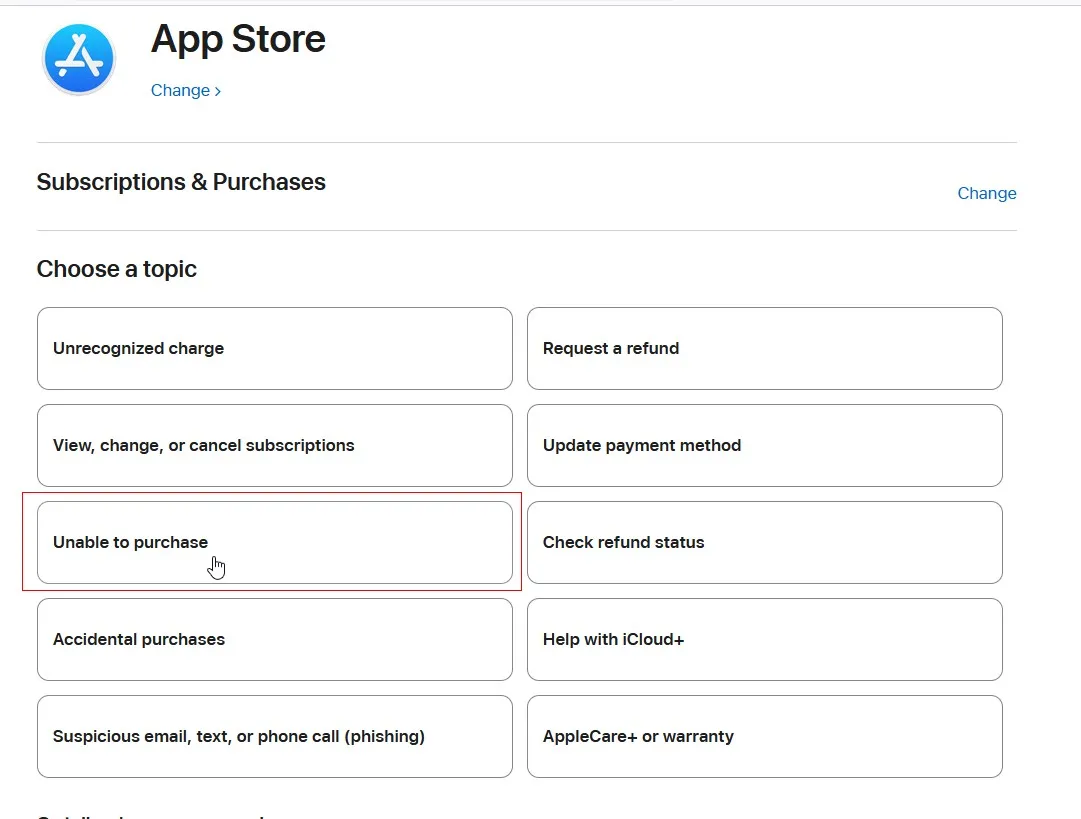Select the Unrecognized charge topic
This screenshot has height=819, width=1081.
(274, 348)
